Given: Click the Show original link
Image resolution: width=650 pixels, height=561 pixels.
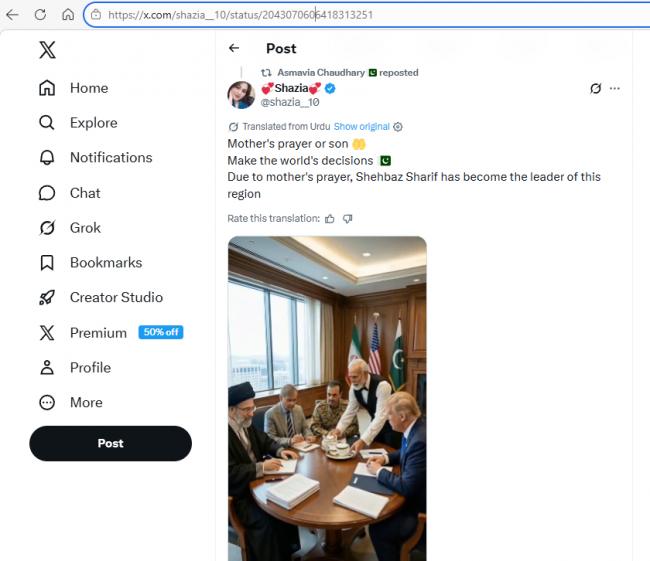Looking at the screenshot, I should (361, 127).
